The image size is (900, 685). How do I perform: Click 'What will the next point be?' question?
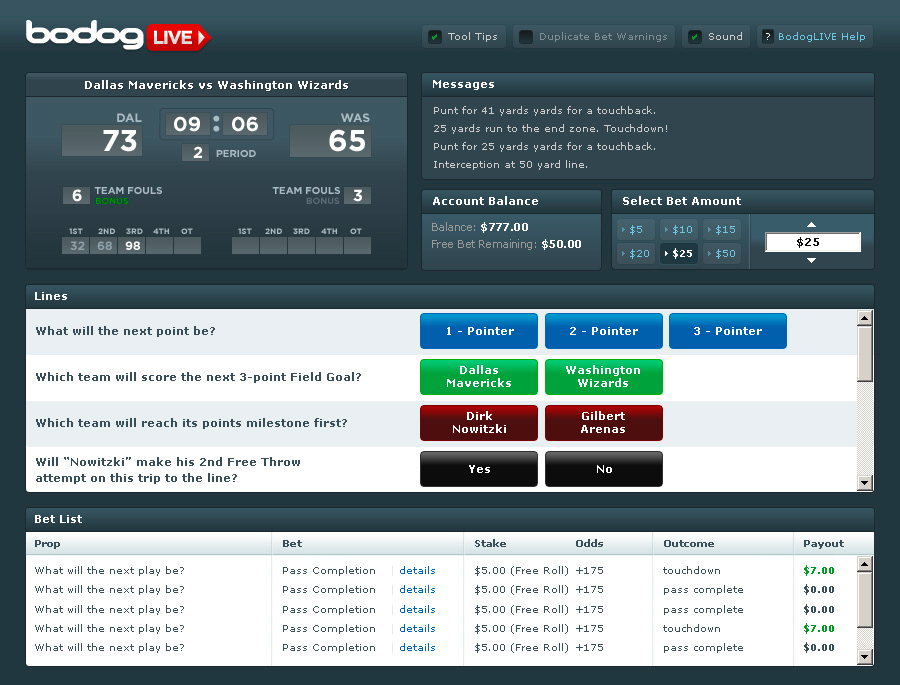click(125, 331)
